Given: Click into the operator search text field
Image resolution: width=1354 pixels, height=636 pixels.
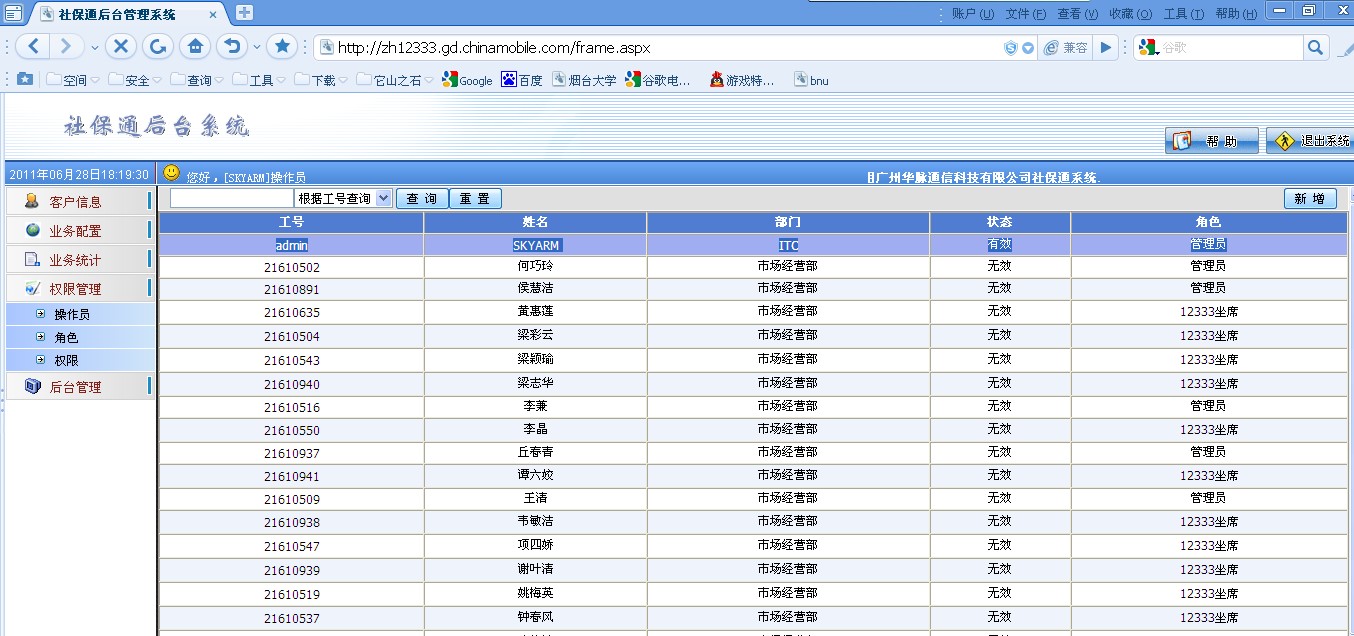Looking at the screenshot, I should (x=231, y=199).
